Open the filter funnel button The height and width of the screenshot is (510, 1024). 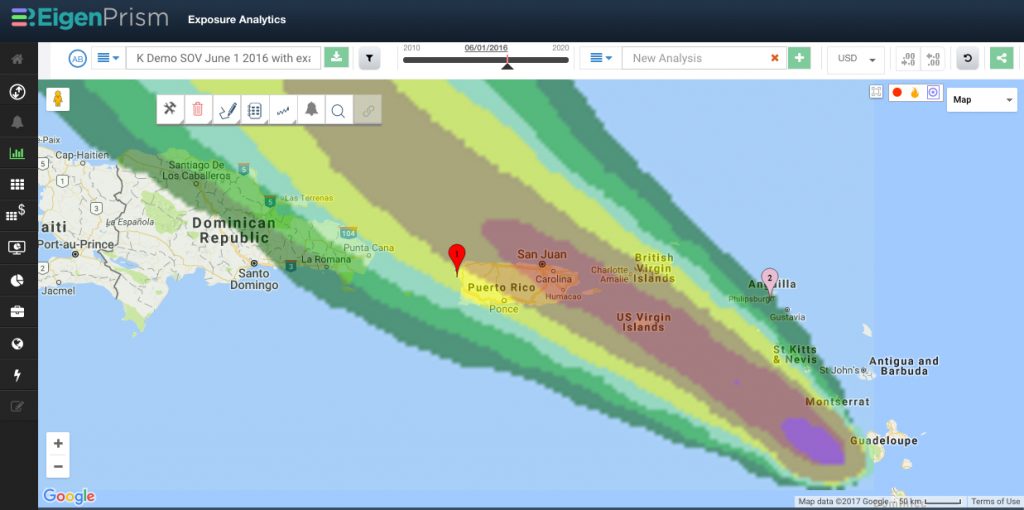tap(369, 58)
